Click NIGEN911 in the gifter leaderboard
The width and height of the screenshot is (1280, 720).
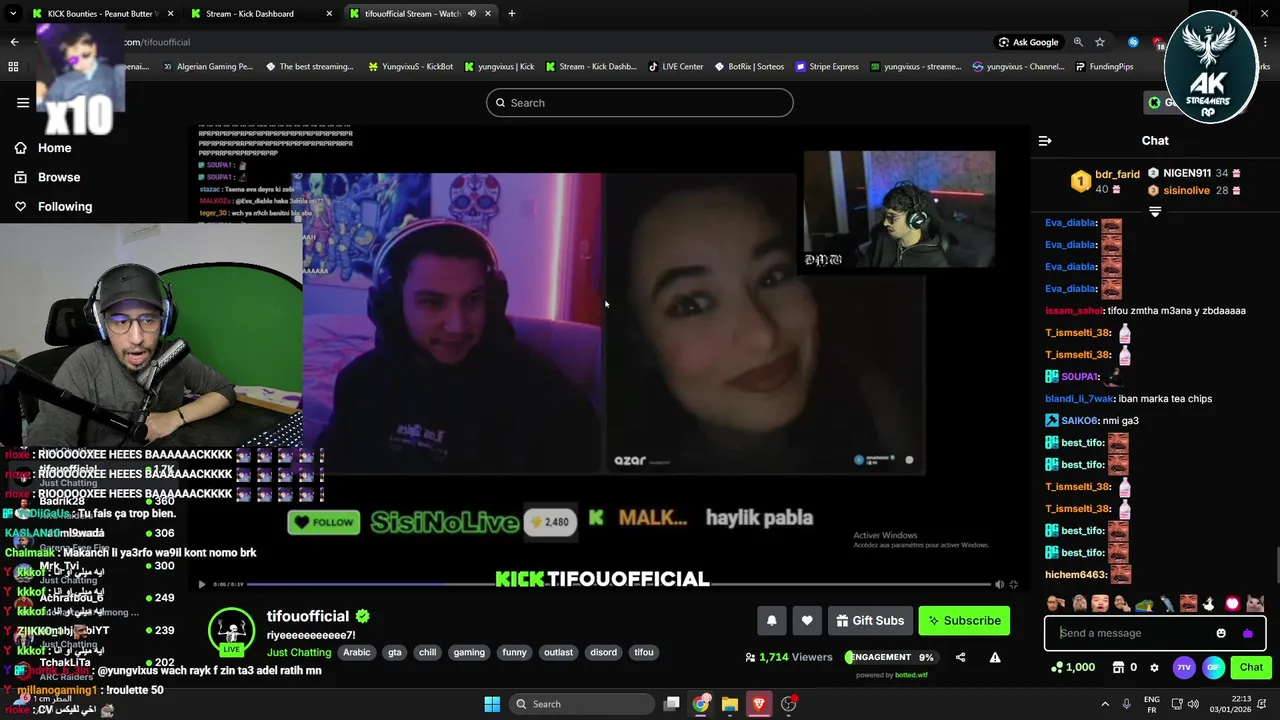[1194, 173]
